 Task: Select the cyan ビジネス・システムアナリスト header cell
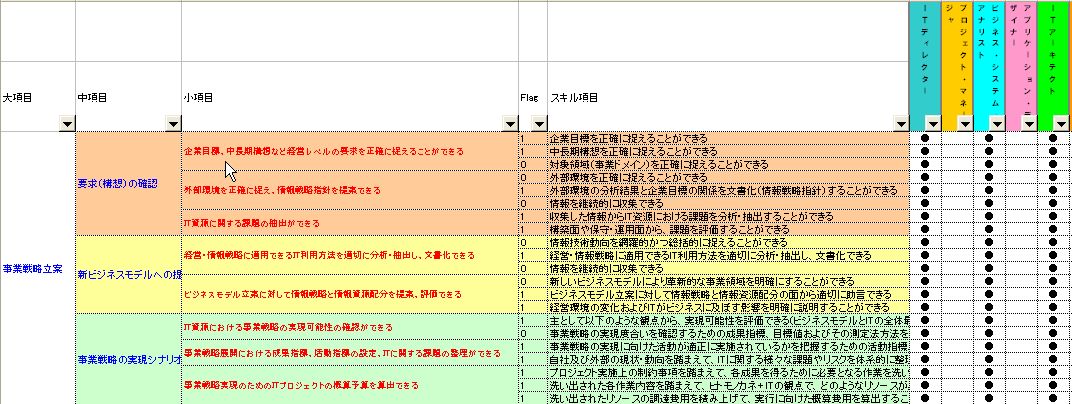(989, 66)
